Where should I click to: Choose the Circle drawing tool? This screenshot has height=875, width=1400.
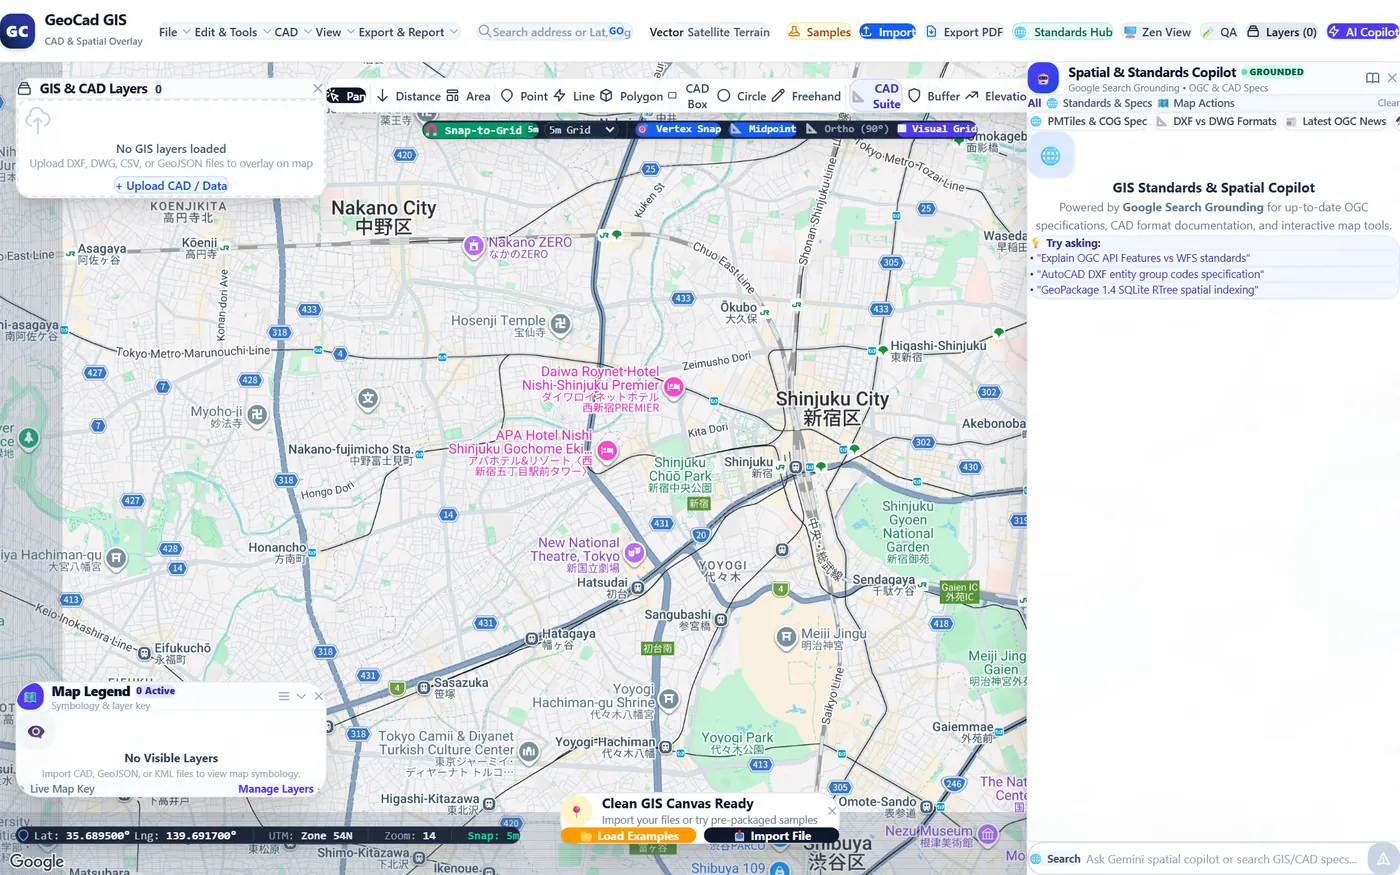741,96
